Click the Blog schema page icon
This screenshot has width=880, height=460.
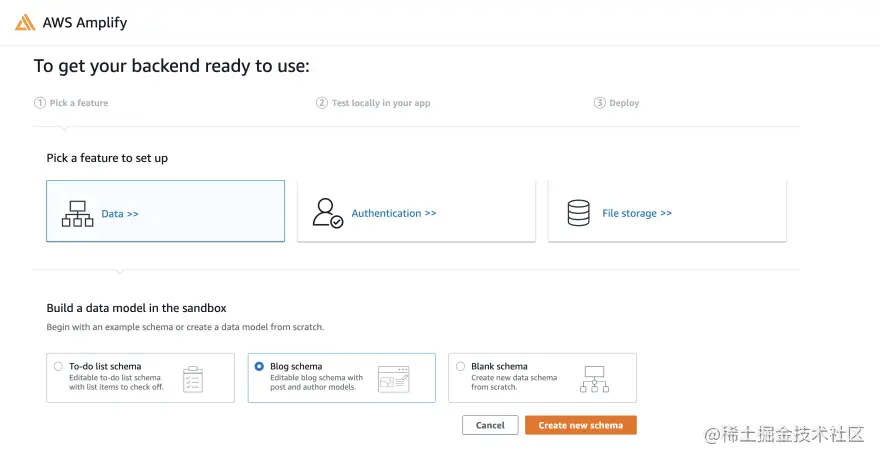pos(393,379)
